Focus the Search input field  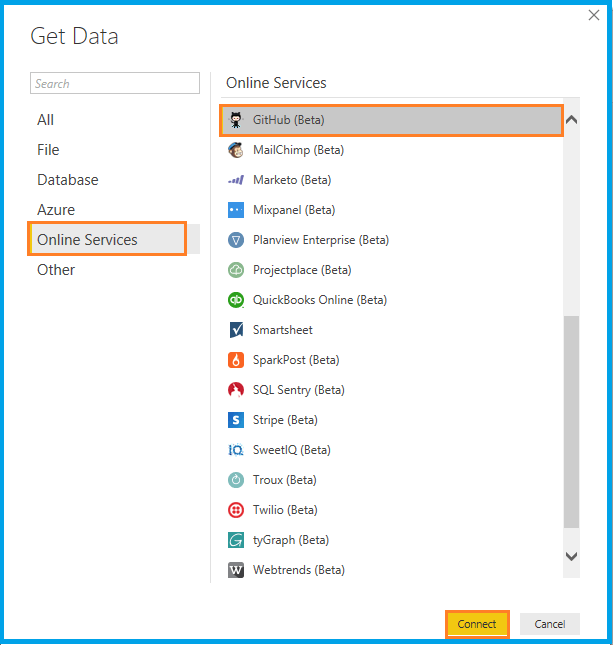pos(115,84)
